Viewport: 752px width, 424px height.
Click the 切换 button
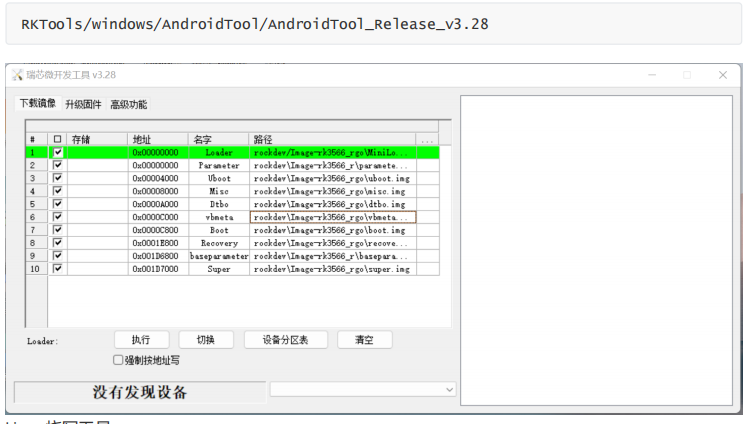pos(206,340)
